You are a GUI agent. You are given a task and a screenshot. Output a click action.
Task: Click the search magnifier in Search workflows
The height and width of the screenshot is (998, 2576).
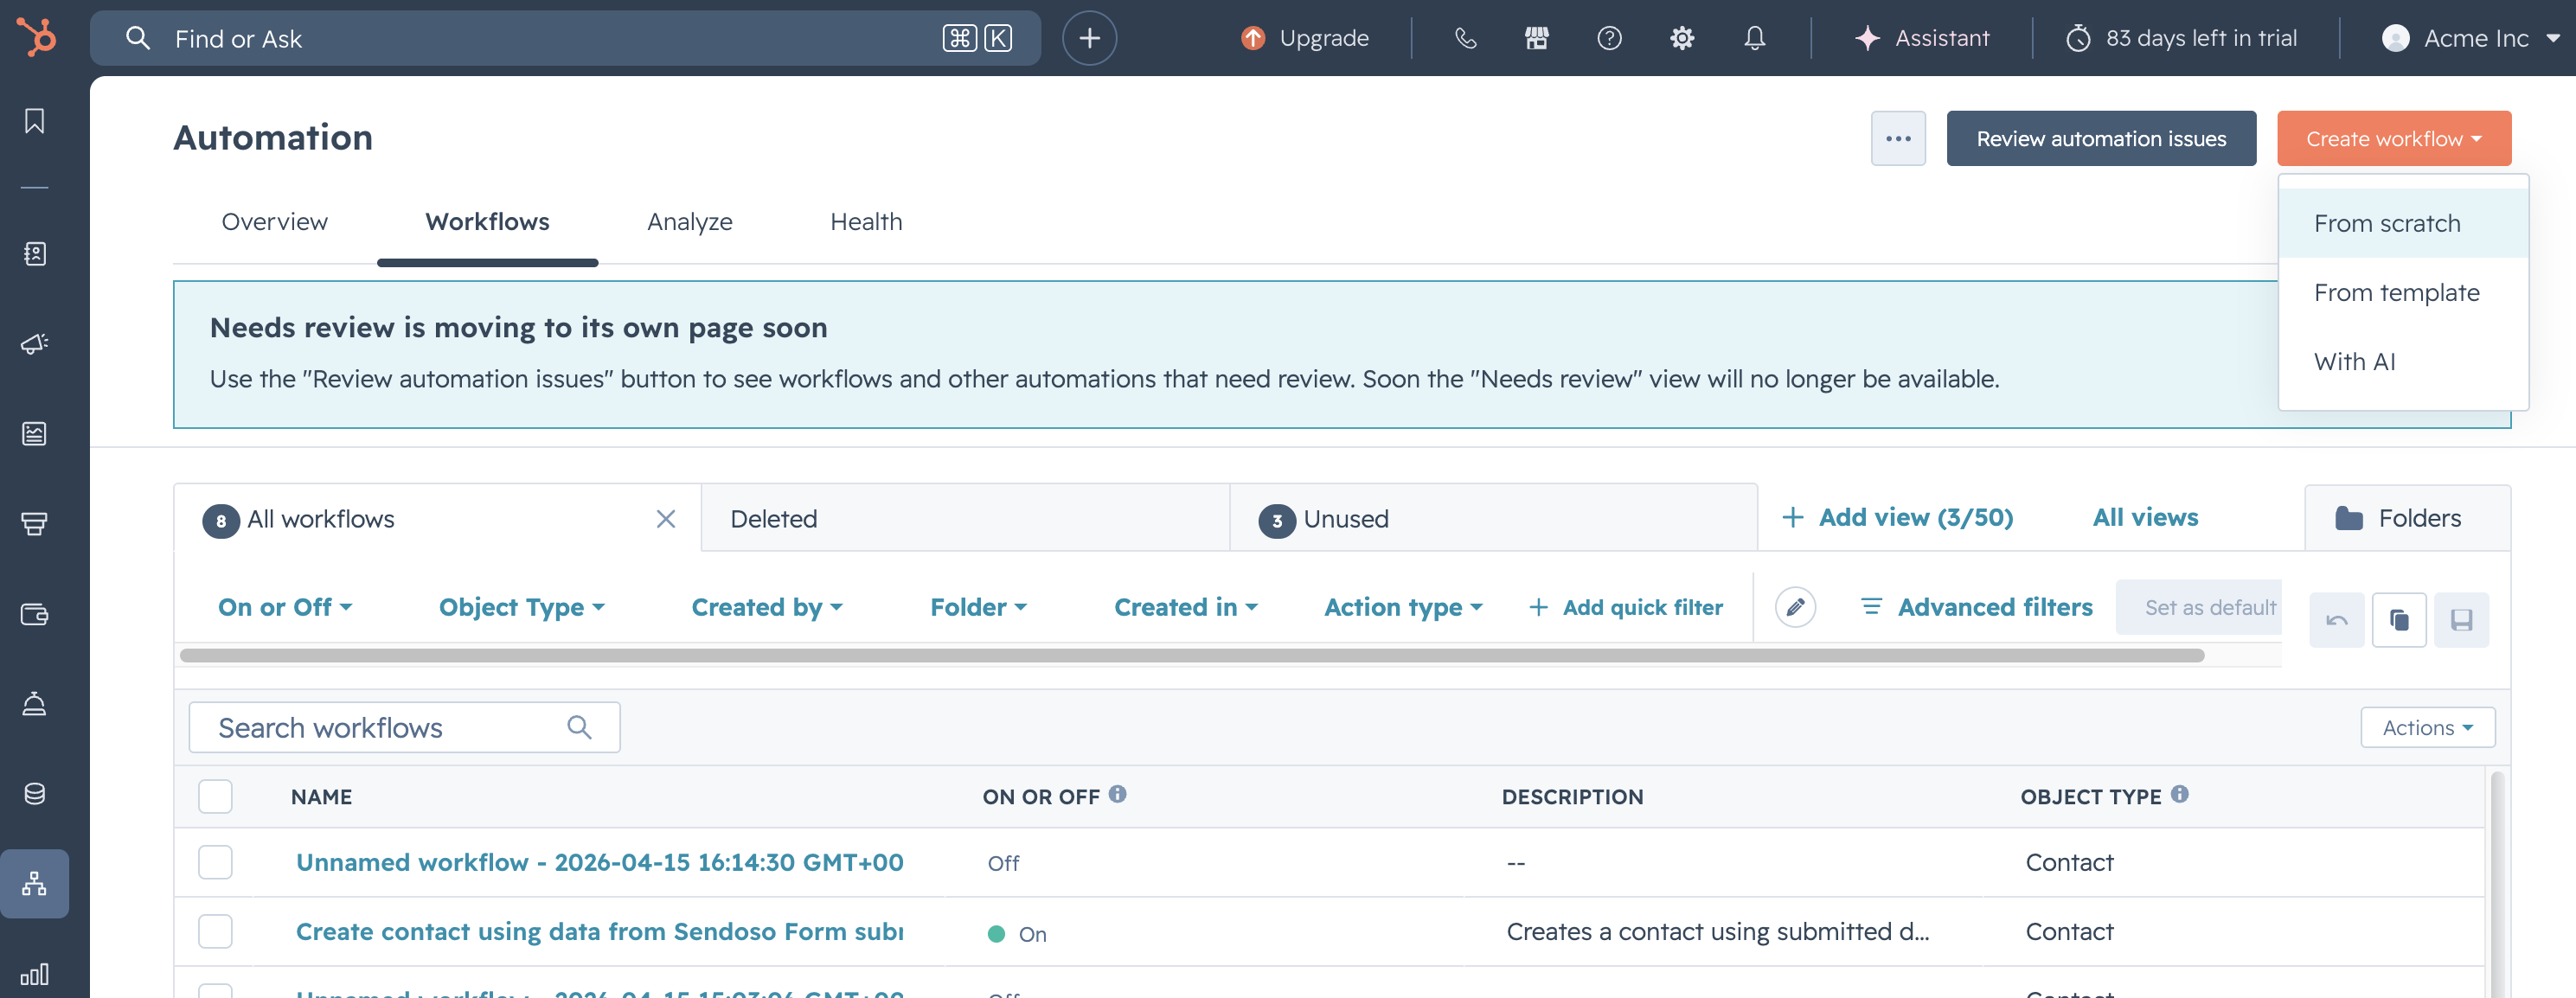click(x=579, y=727)
